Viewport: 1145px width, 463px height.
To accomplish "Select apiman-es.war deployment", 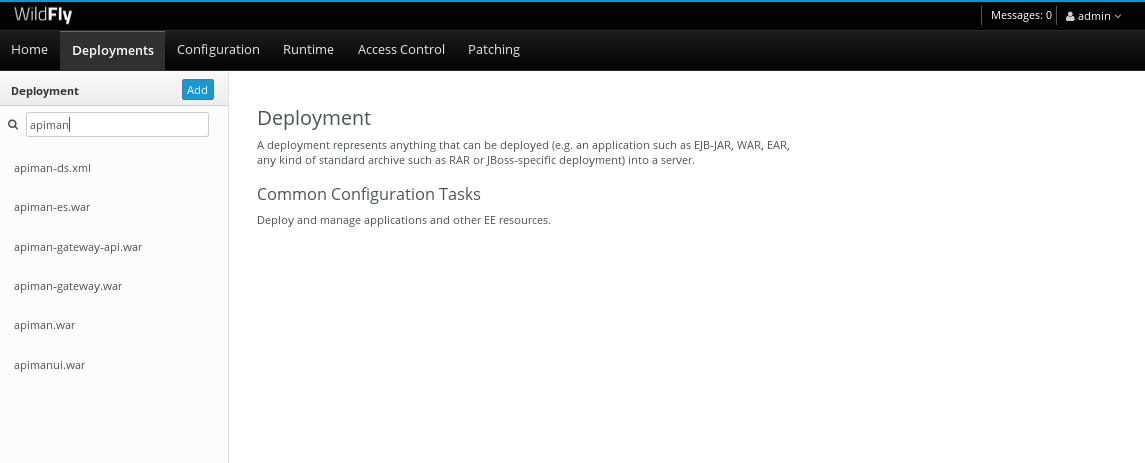I will coord(114,207).
